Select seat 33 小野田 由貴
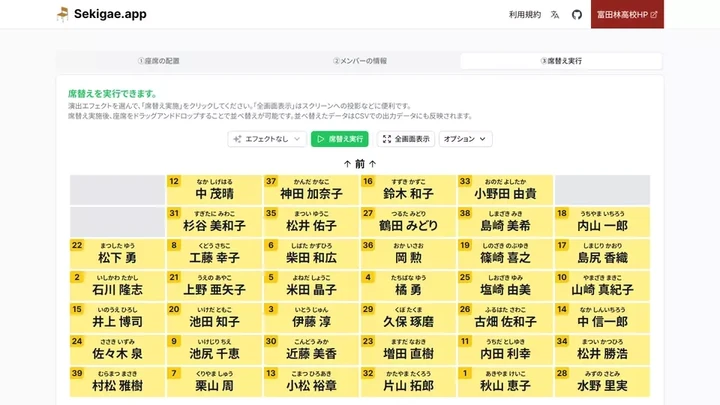Screen dimensions: 720x405 pyautogui.click(x=505, y=190)
